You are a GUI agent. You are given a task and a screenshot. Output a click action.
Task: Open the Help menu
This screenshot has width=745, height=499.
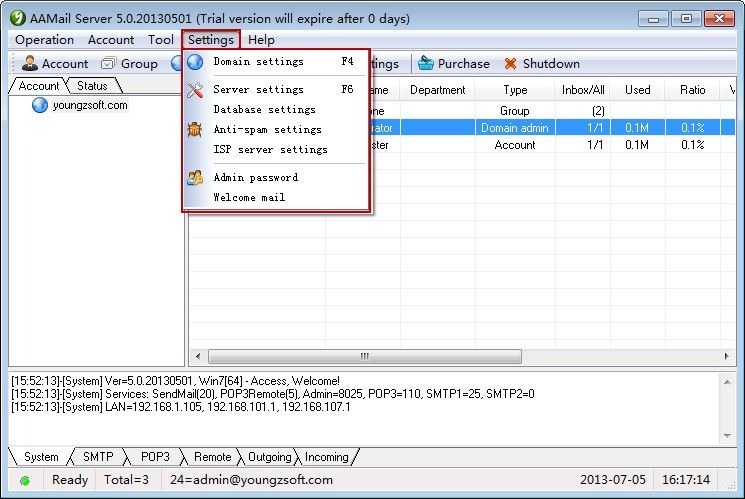coord(261,40)
